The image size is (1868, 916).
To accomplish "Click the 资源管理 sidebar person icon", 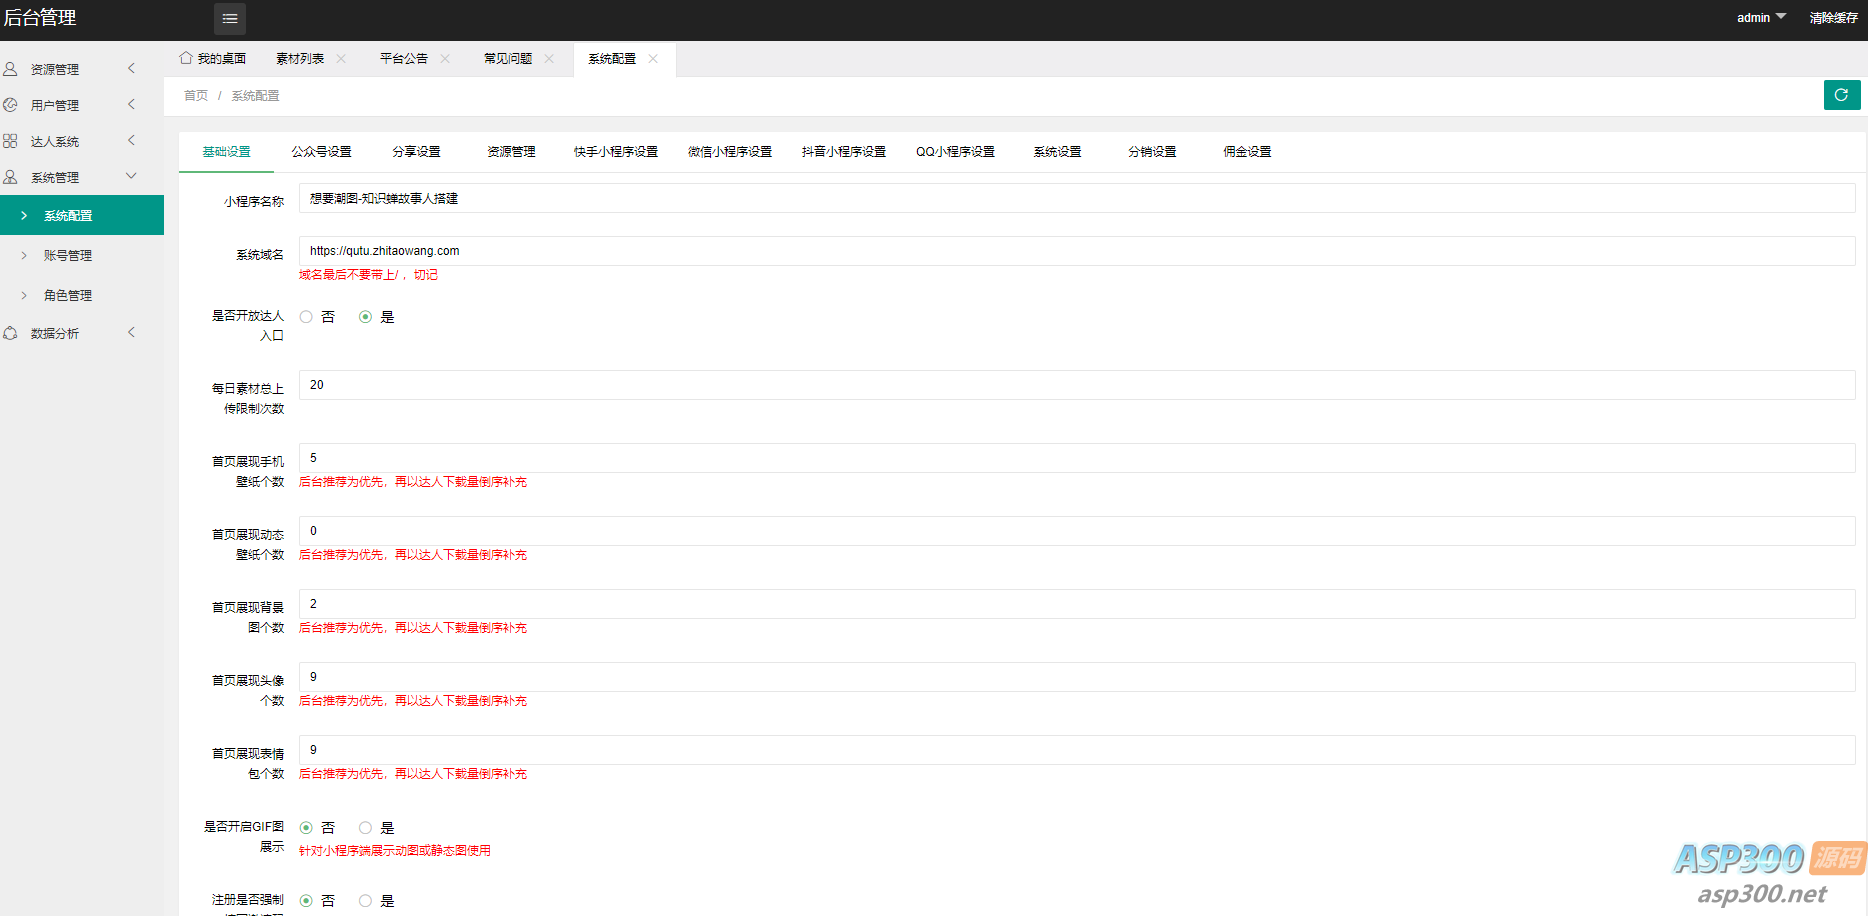I will [10, 69].
